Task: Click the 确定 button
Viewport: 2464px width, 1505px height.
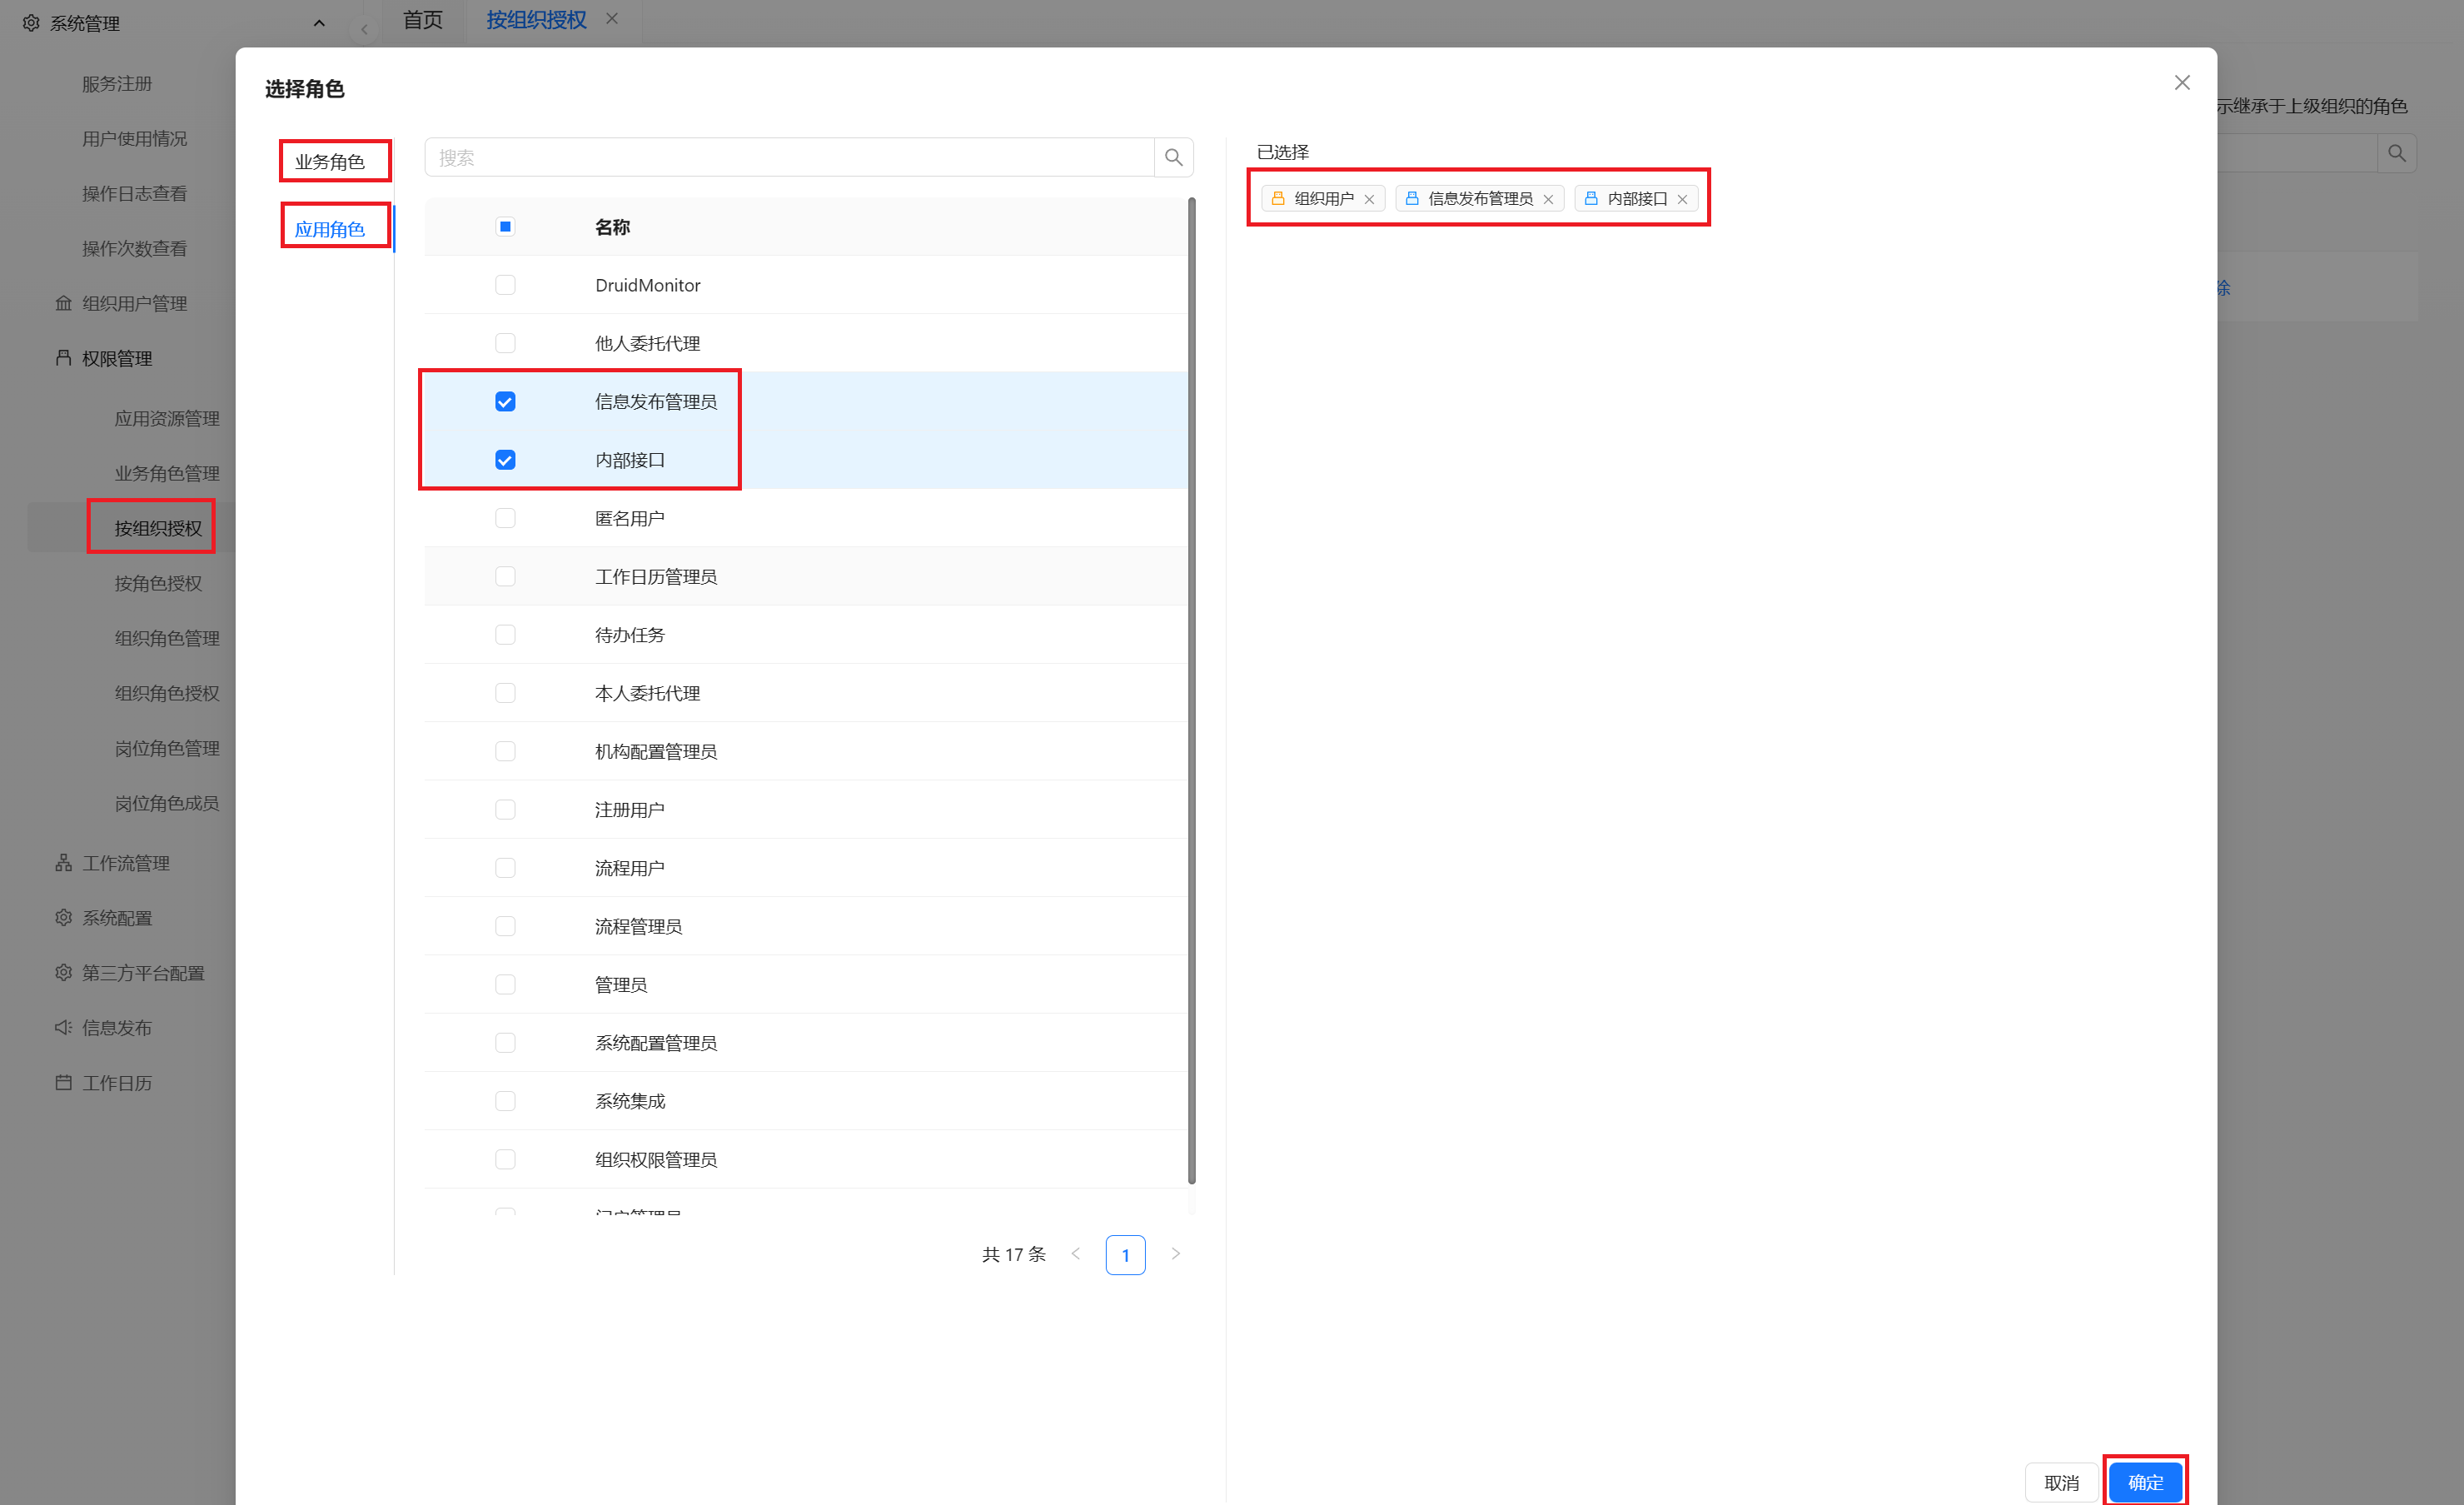Action: click(x=2145, y=1482)
